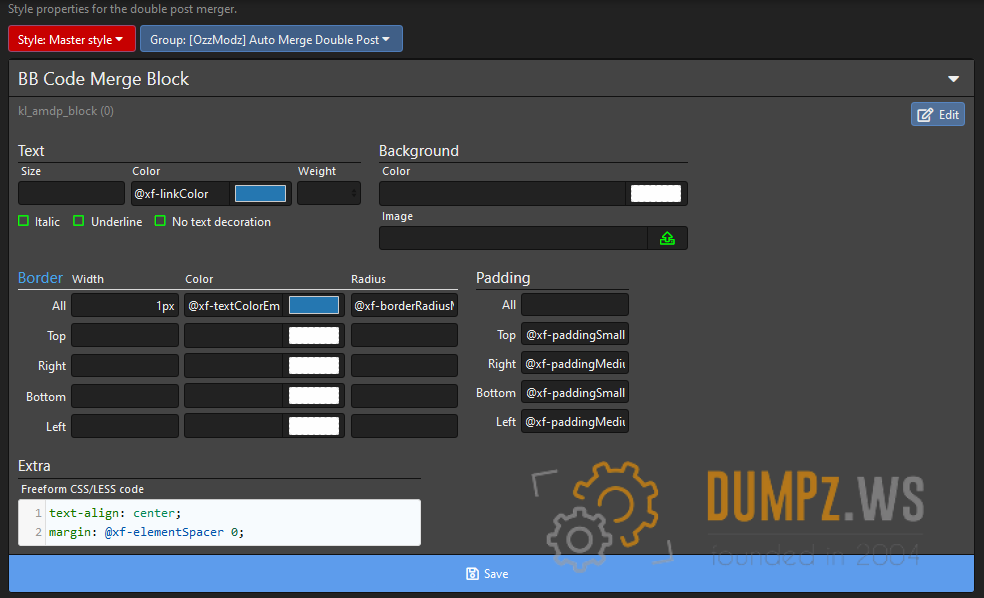Screen dimensions: 984x598
Task: Collapse the BB Code Merge Block section
Action: click(953, 79)
